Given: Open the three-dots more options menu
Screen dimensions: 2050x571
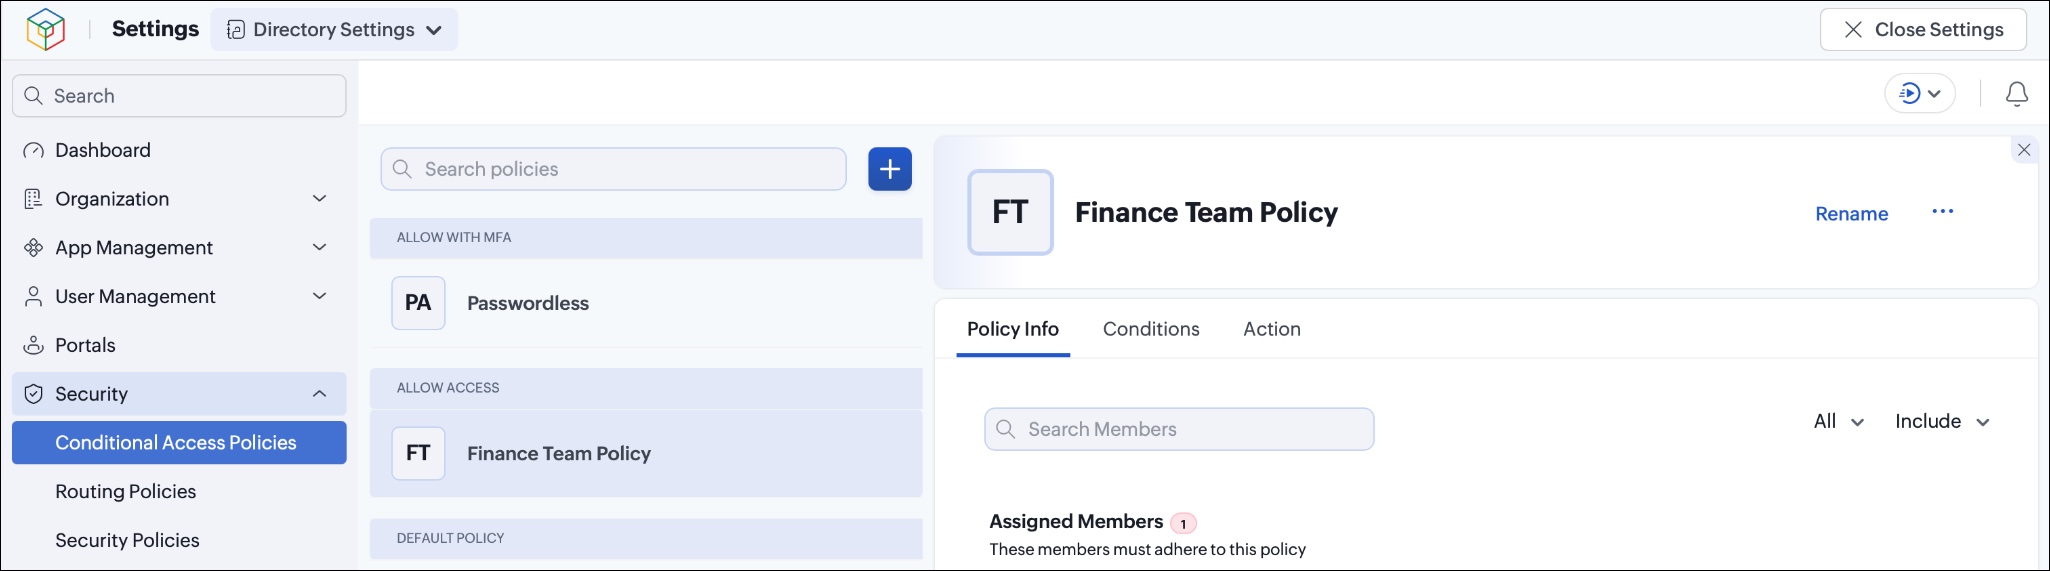Looking at the screenshot, I should pyautogui.click(x=1942, y=212).
